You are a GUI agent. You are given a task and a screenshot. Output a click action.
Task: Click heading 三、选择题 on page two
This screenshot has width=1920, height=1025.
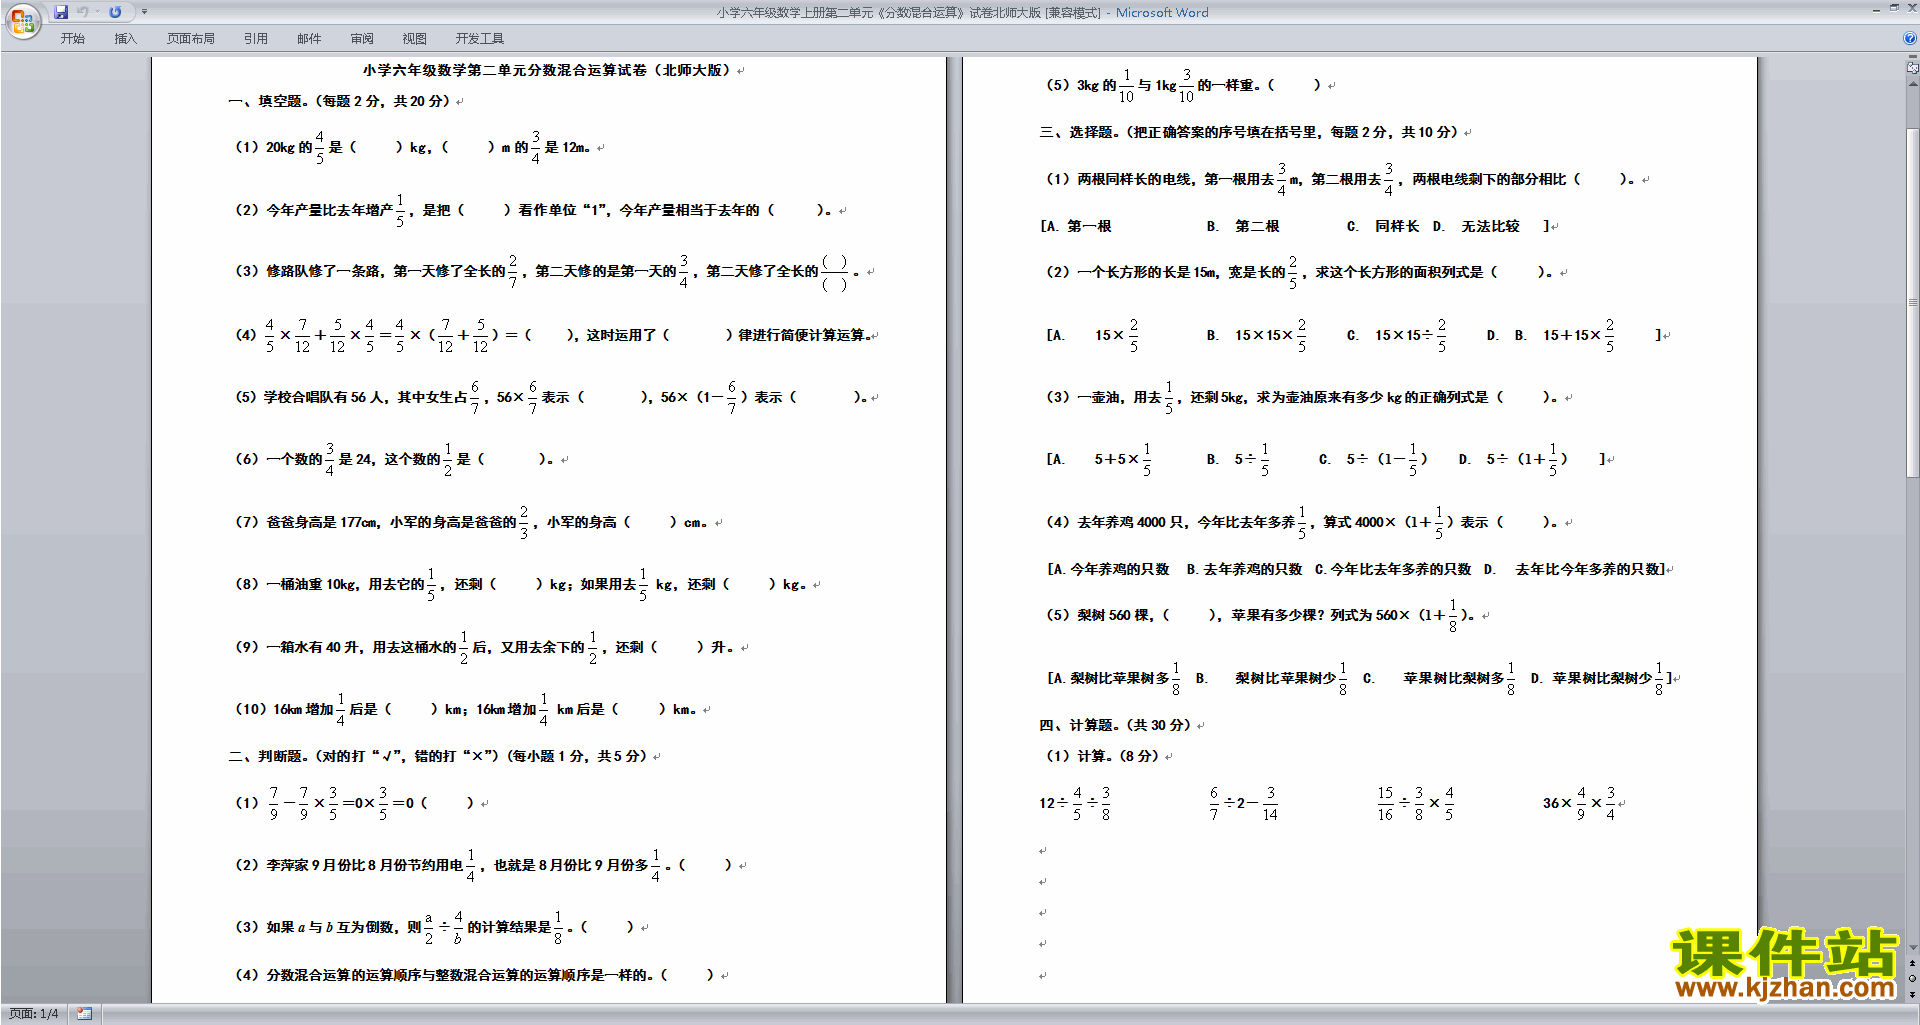[1249, 132]
